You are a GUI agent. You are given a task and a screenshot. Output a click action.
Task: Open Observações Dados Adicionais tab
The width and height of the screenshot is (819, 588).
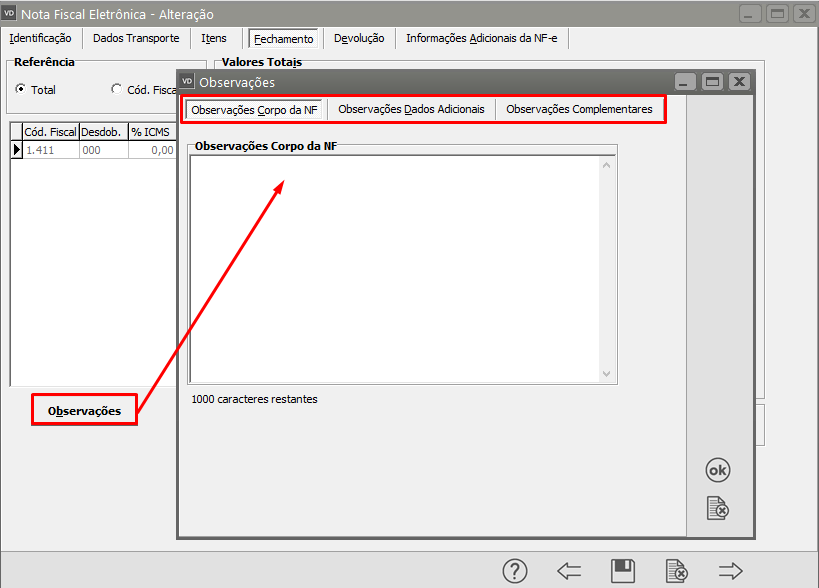411,109
